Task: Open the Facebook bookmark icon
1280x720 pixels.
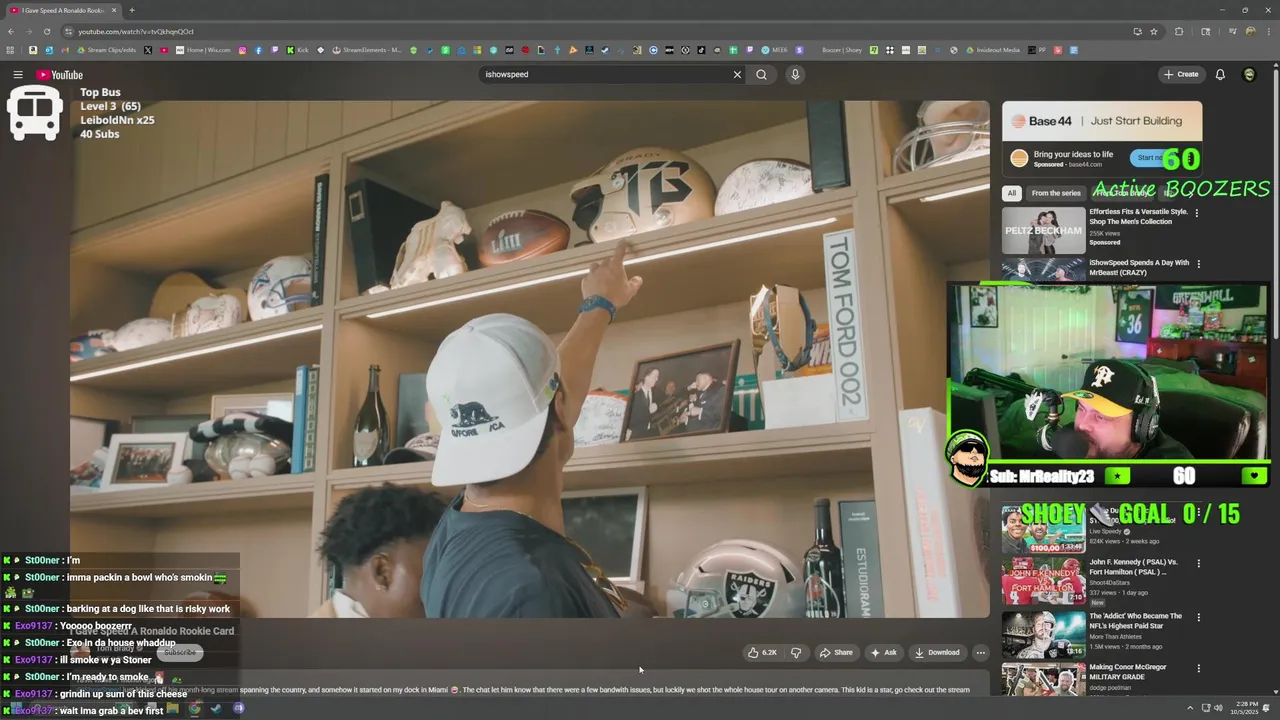Action: tap(259, 50)
